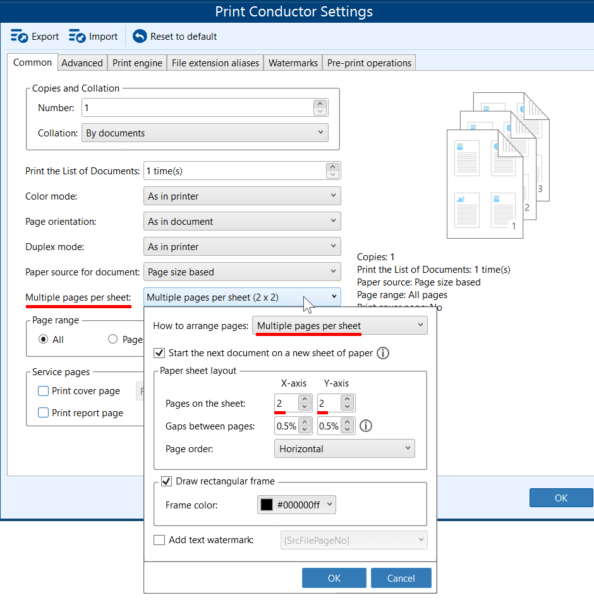Click the Import settings icon
Image resolution: width=594 pixels, height=600 pixels.
pos(77,36)
